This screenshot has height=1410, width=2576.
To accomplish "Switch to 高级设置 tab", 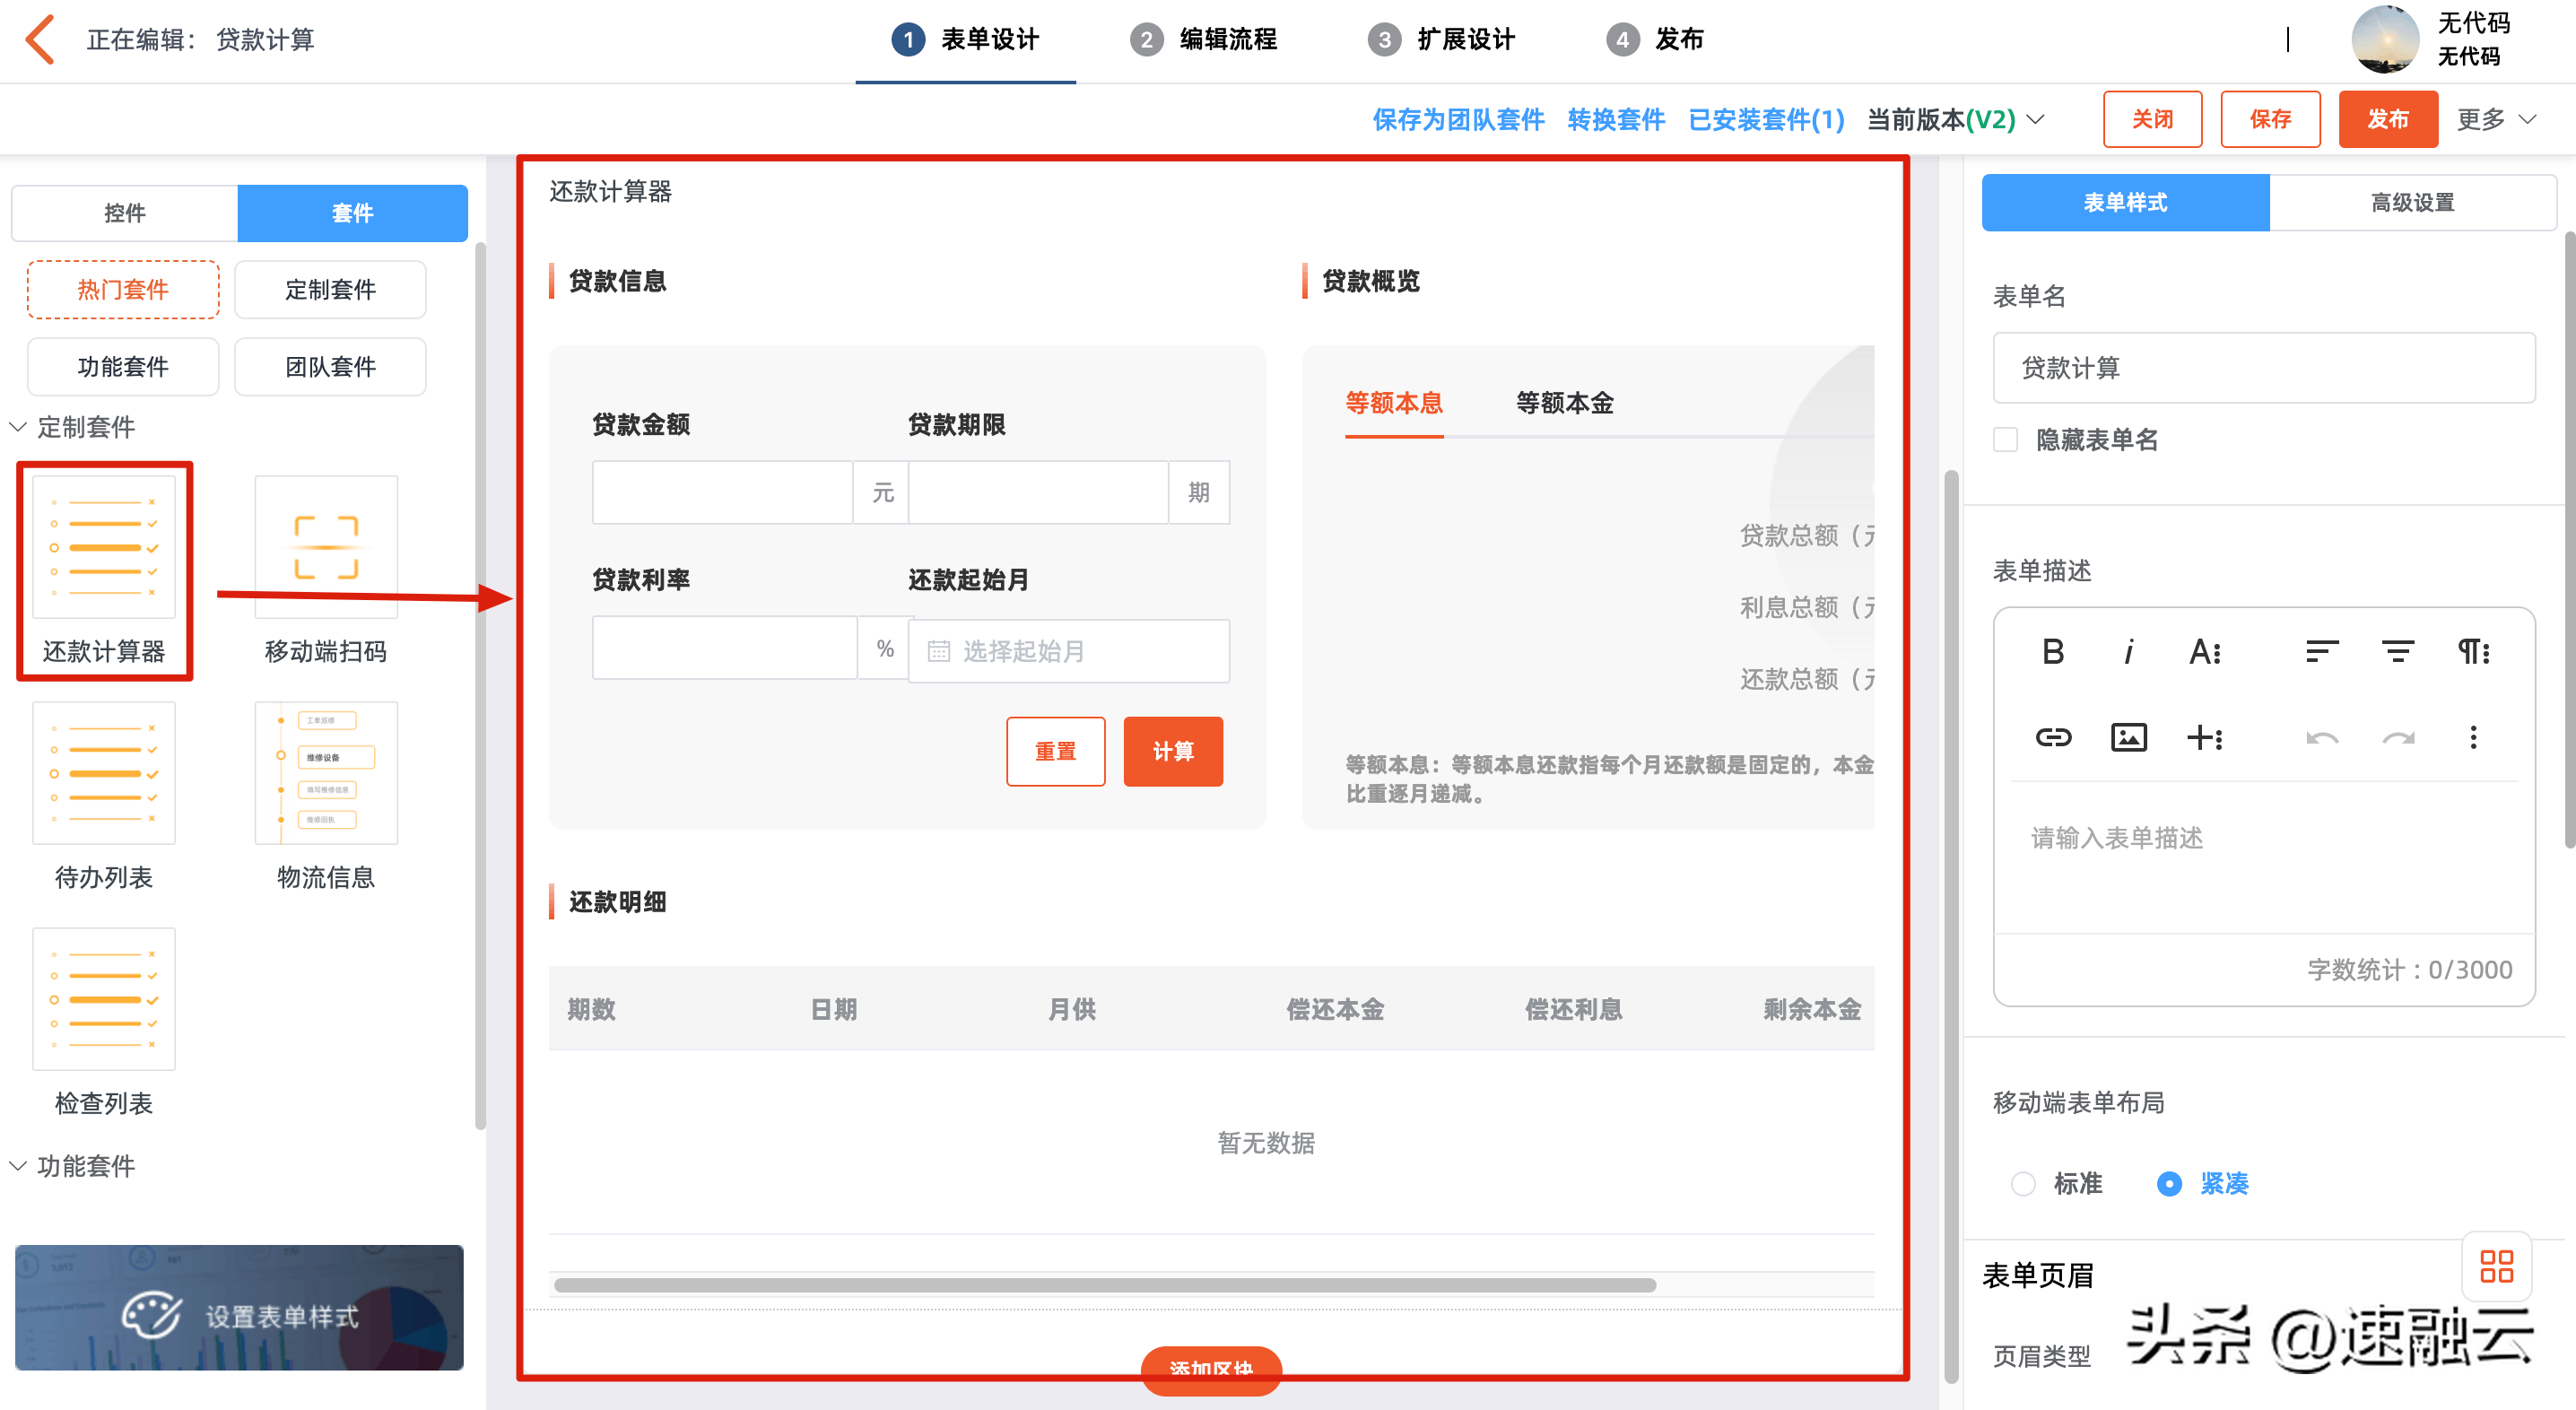I will [x=2411, y=203].
